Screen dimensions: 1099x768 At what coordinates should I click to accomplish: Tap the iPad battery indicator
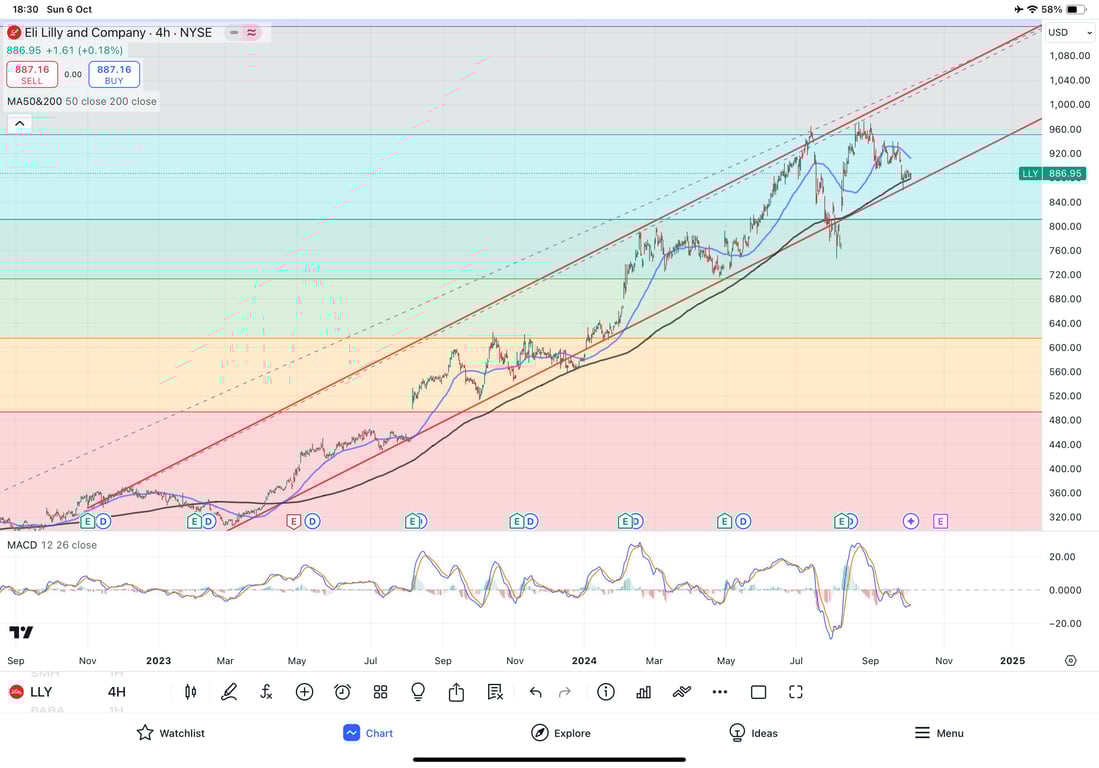1076,10
